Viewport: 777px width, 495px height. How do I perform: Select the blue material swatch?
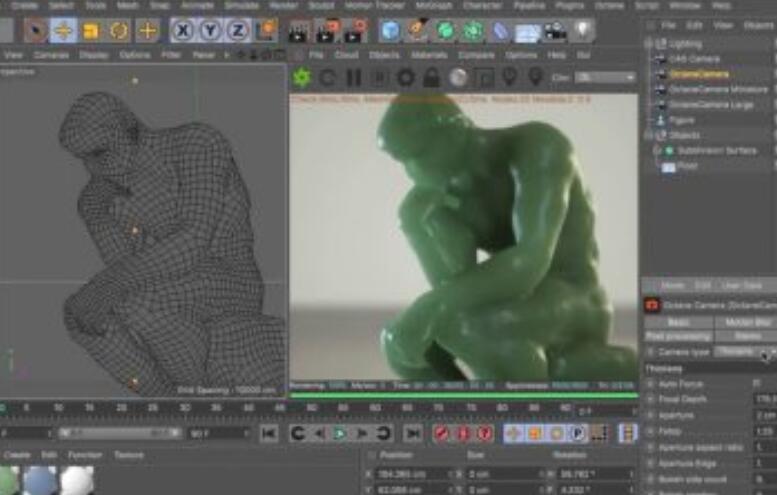click(x=40, y=480)
